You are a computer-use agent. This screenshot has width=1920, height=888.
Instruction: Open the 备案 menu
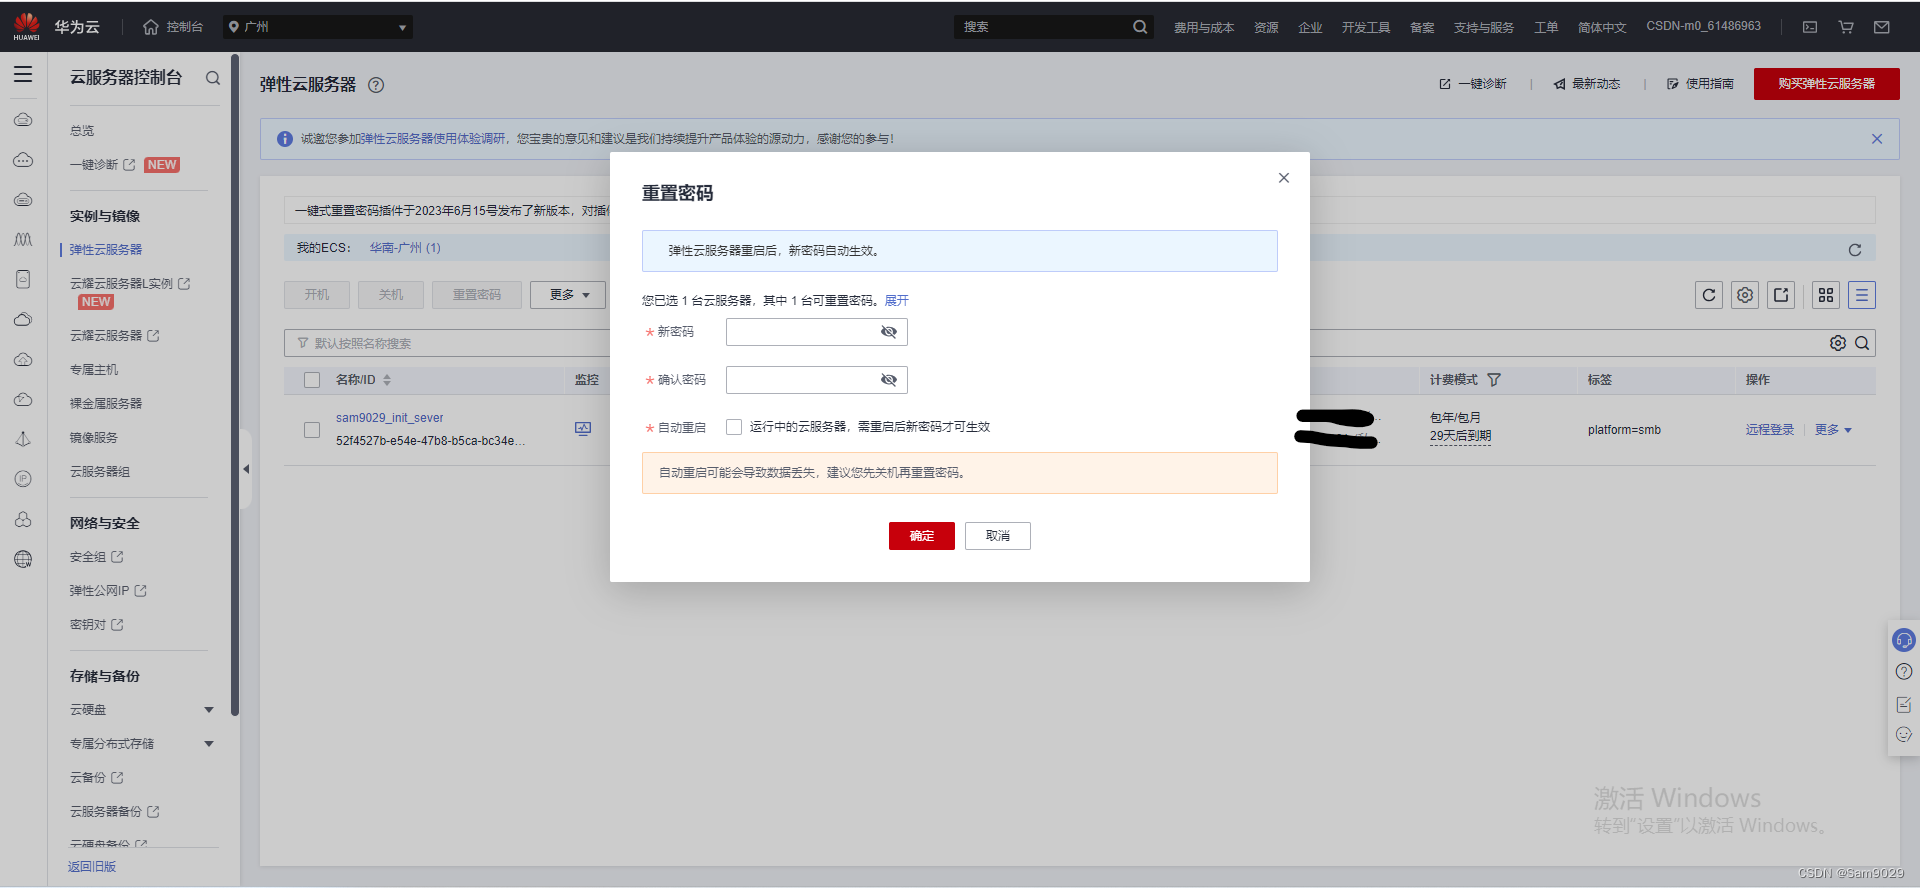coord(1422,27)
